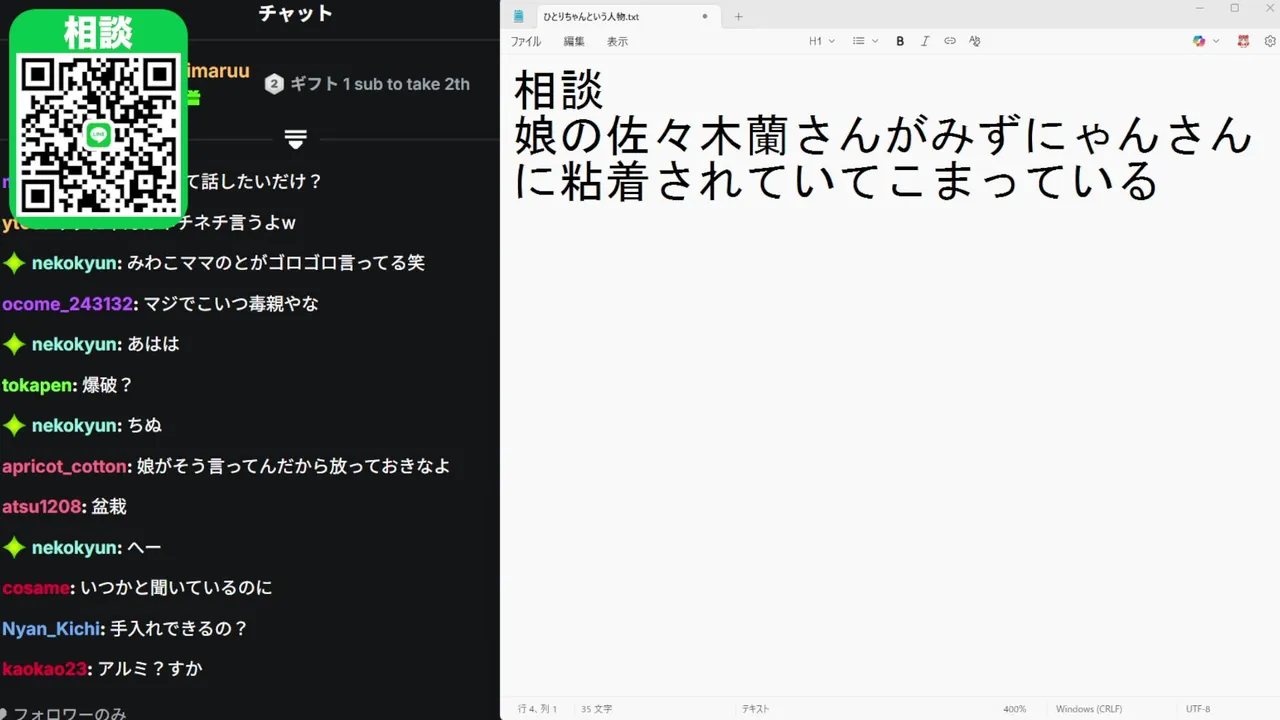Click the badge beside nekokyun's へー message
Viewport: 1280px width, 720px height.
click(14, 548)
